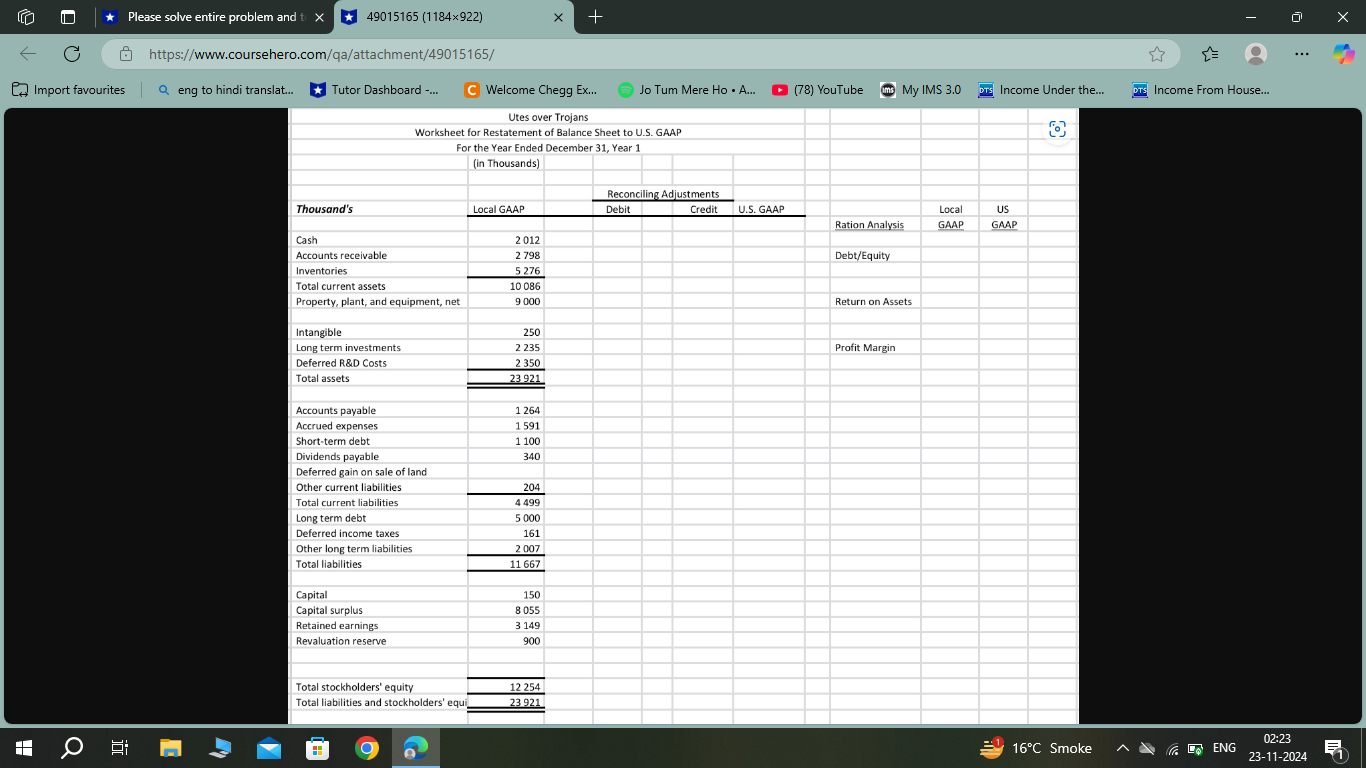Open Microsoft Edge on taskbar

click(x=415, y=747)
